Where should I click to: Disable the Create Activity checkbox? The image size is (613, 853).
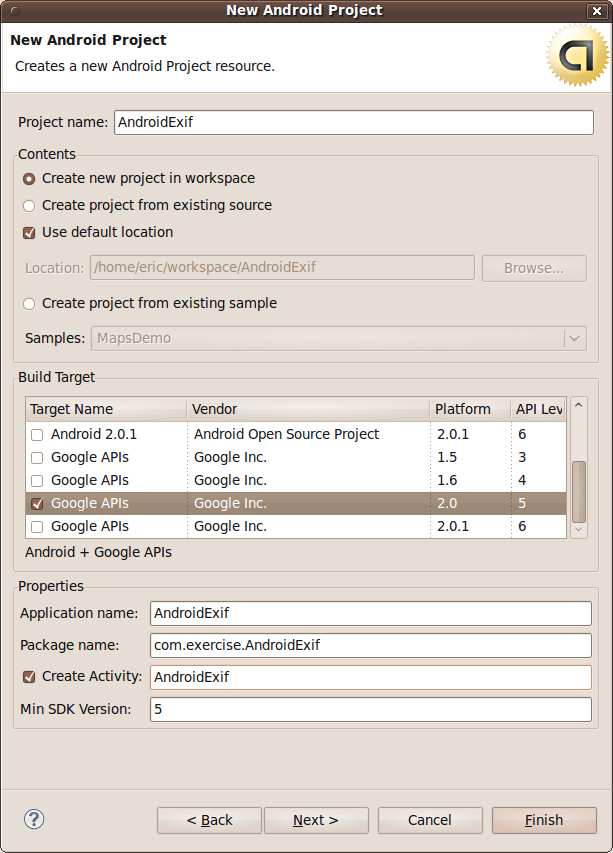29,677
